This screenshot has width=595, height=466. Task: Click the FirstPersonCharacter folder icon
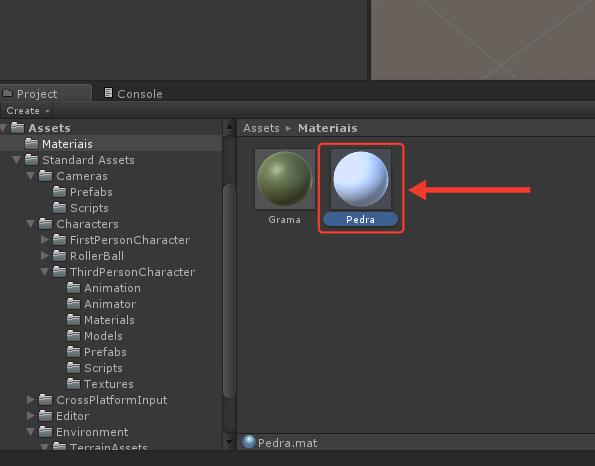tap(59, 239)
